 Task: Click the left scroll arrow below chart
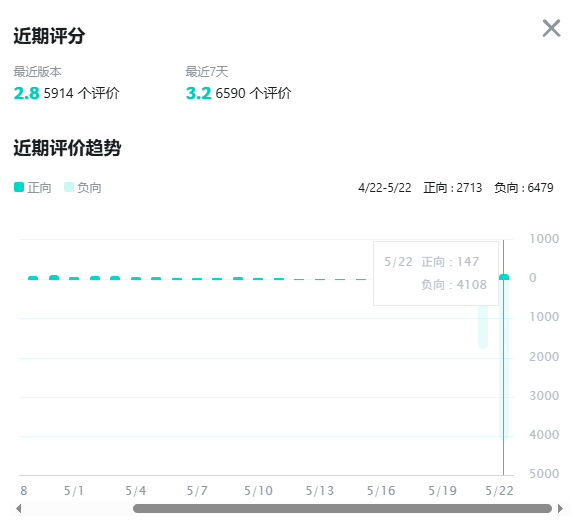[x=18, y=509]
